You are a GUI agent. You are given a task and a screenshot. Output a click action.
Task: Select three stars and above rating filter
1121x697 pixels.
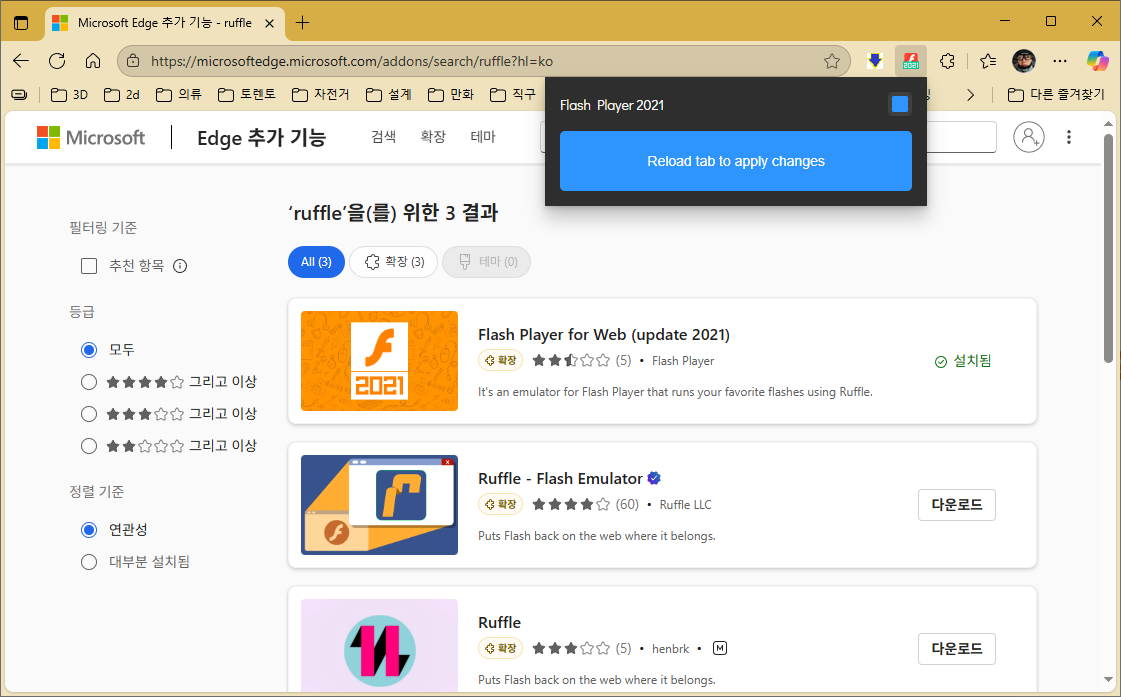(89, 414)
